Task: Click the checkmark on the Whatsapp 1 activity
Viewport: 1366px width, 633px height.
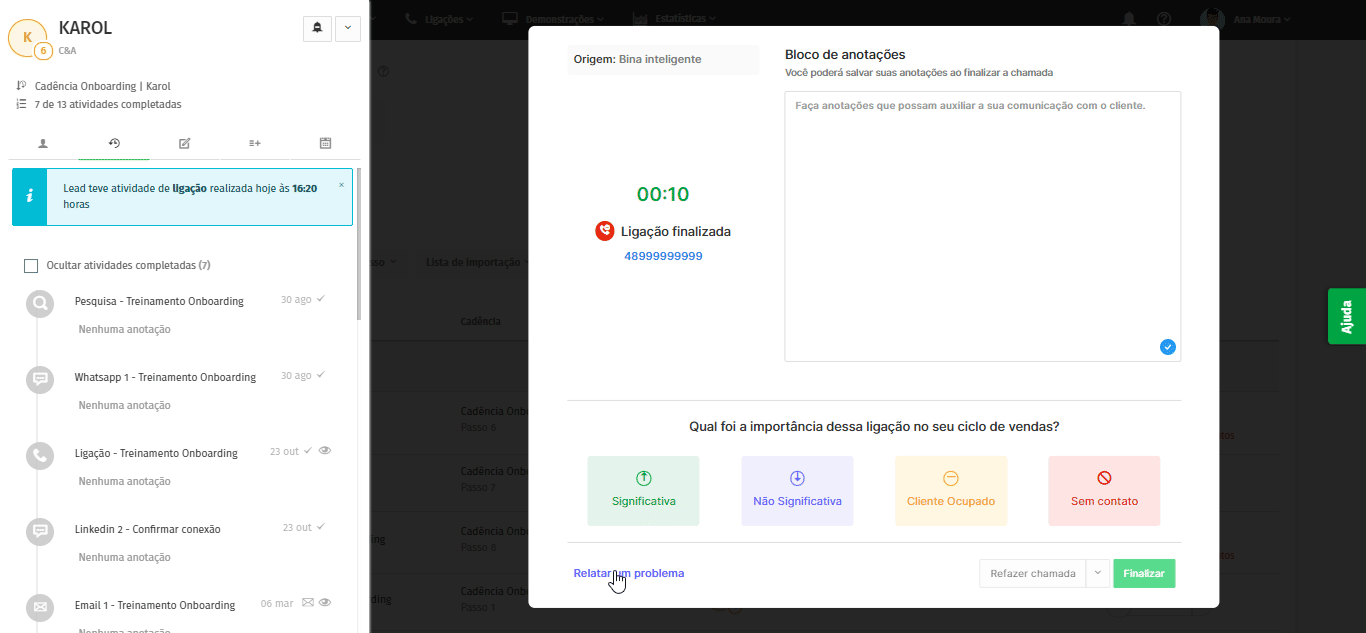Action: tap(321, 375)
